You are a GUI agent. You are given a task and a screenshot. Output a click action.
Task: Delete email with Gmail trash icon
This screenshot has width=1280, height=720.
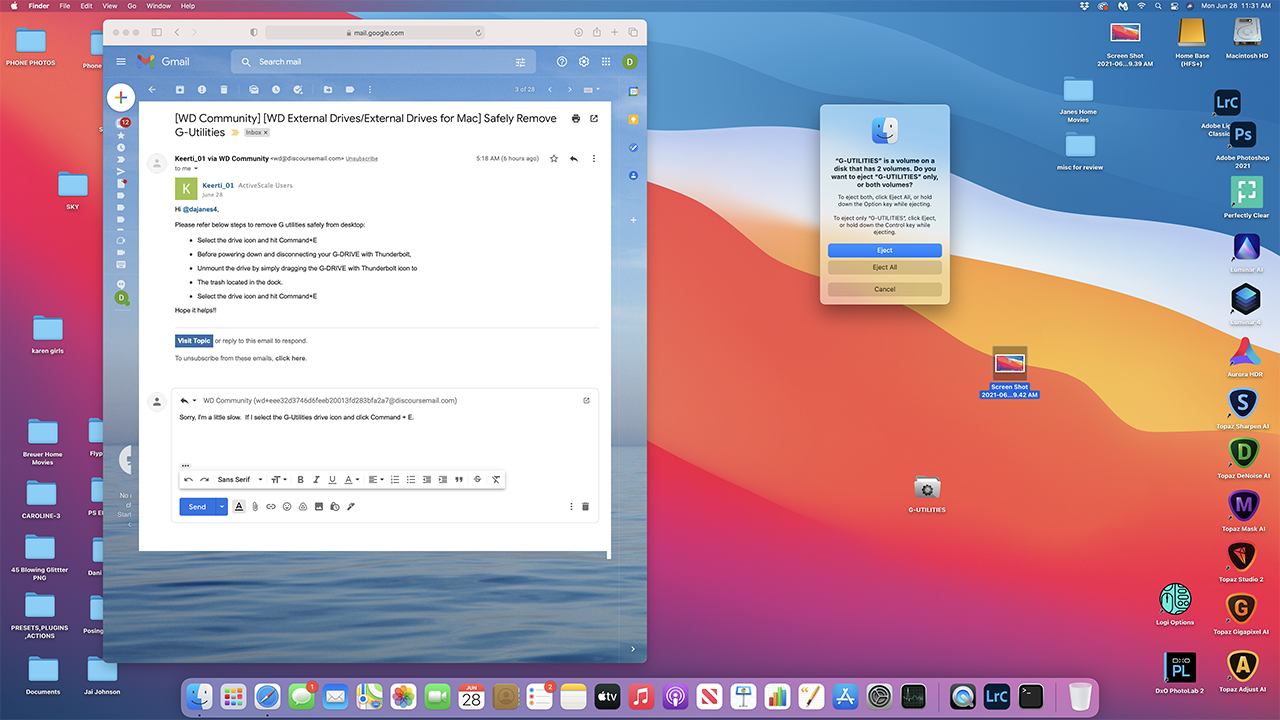coord(224,90)
